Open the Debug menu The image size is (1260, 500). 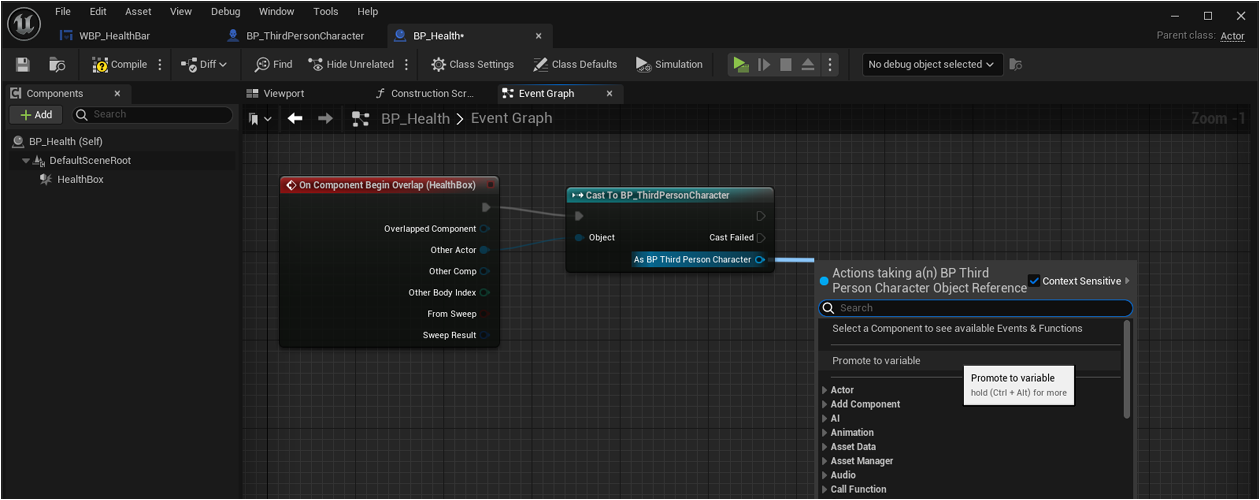point(225,11)
